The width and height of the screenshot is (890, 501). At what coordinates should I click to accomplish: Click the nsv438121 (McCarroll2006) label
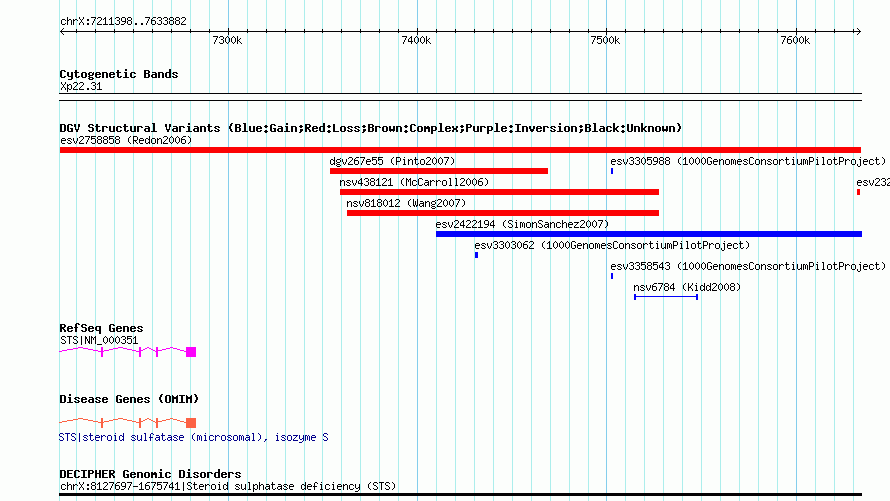[x=414, y=182]
